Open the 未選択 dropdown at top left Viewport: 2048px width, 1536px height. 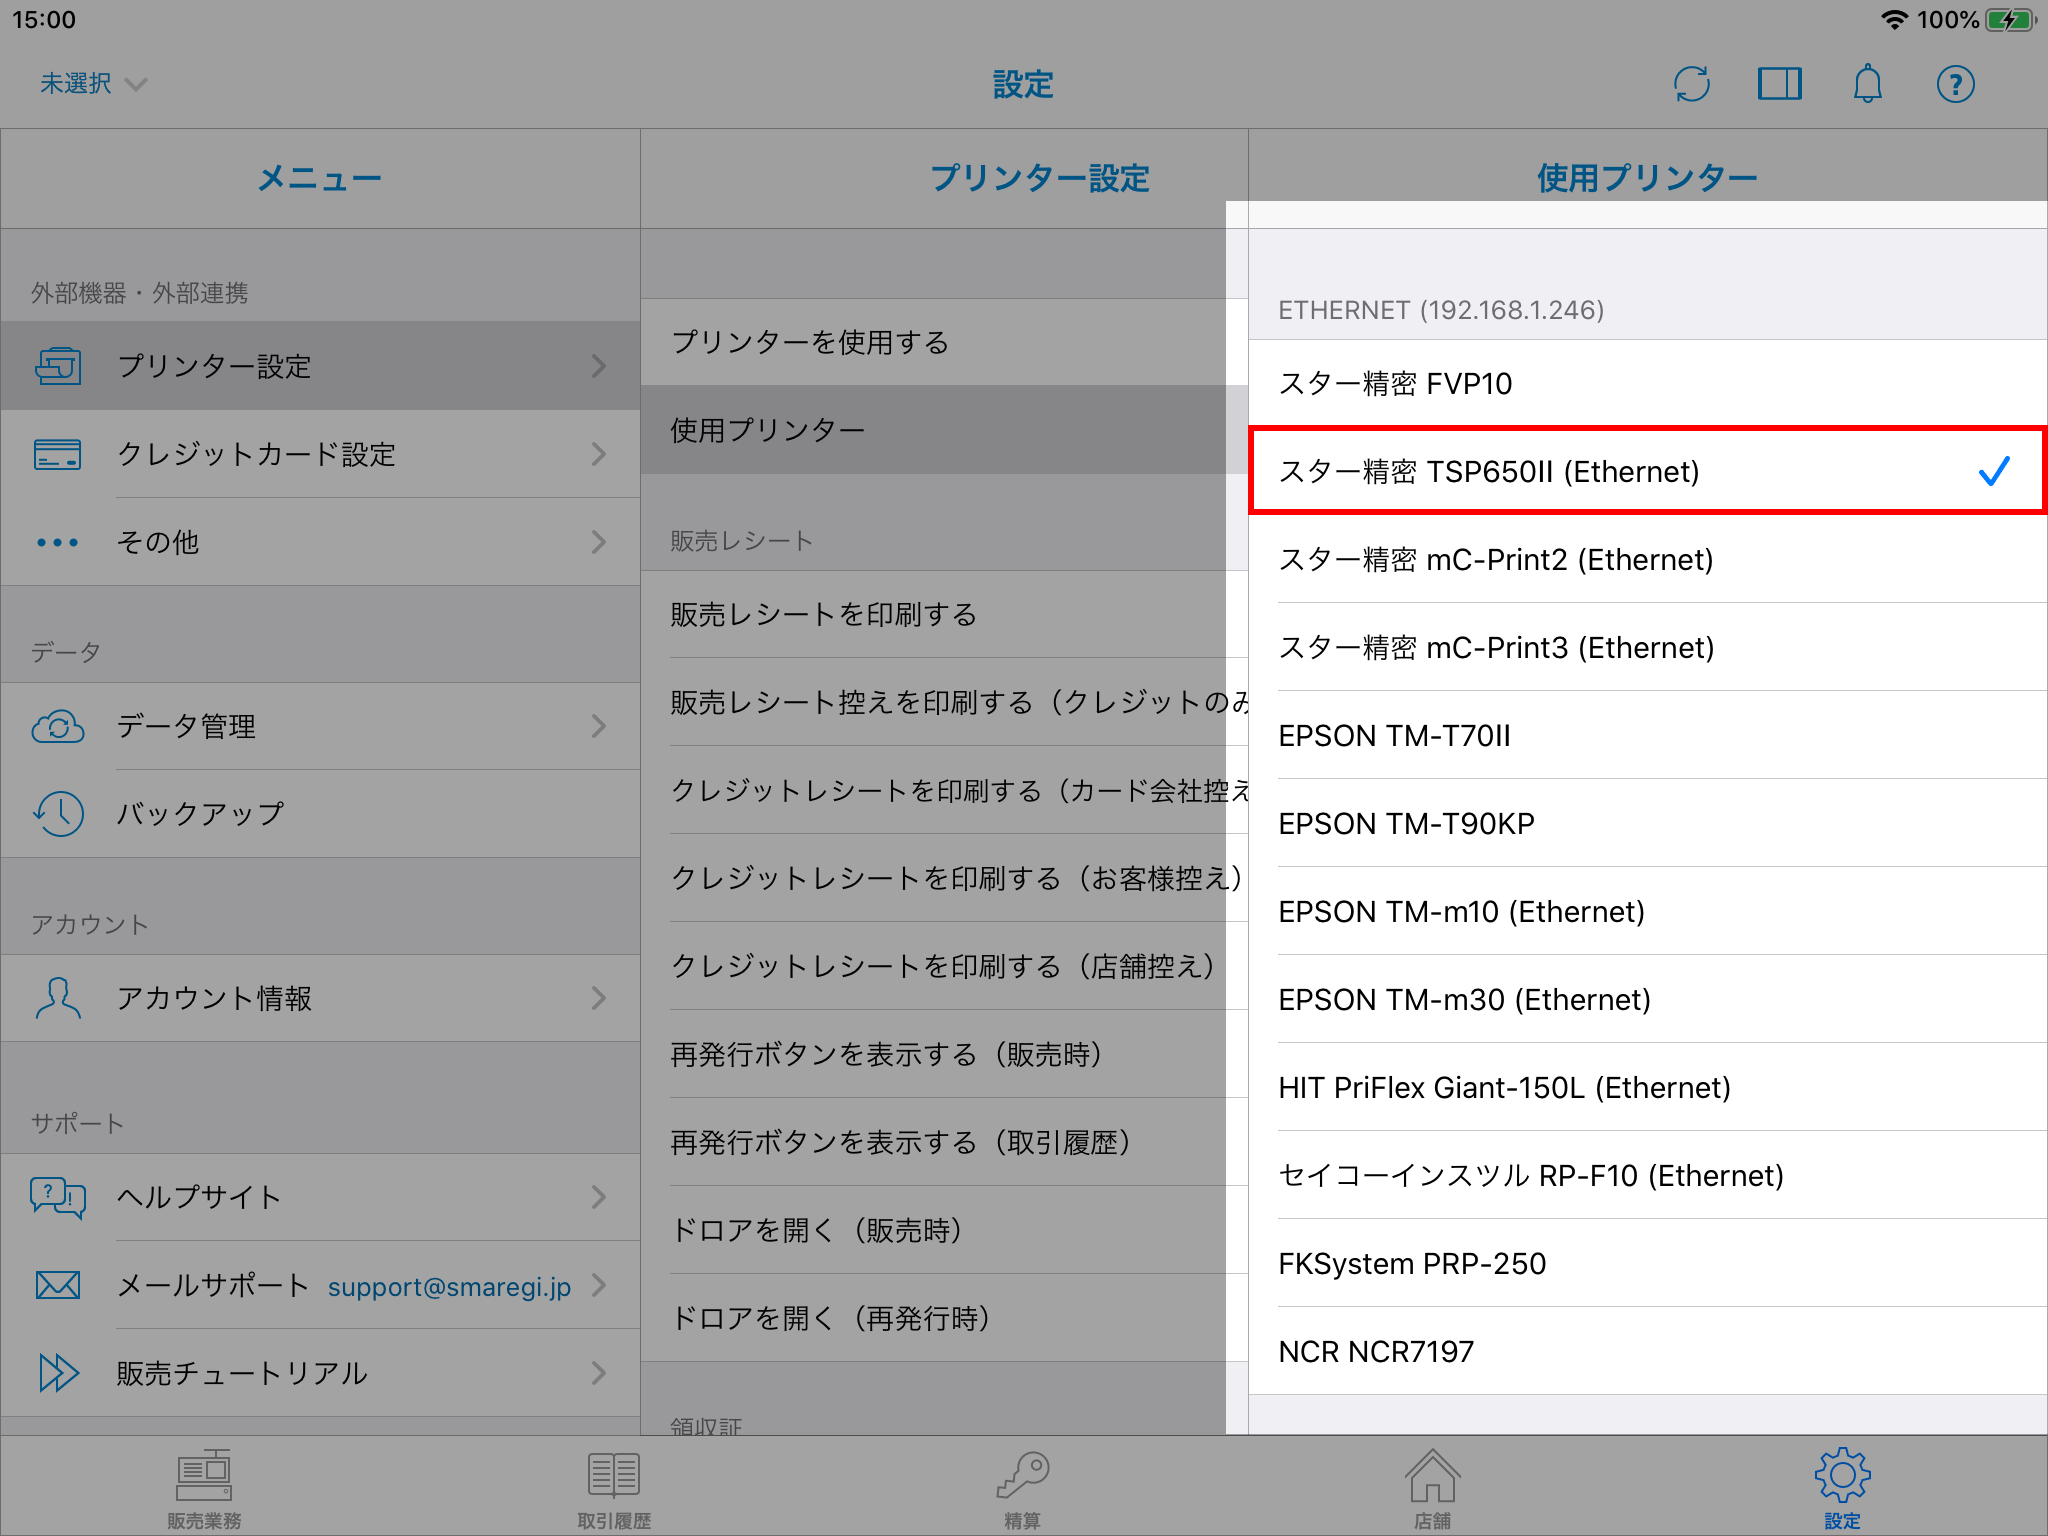point(93,83)
